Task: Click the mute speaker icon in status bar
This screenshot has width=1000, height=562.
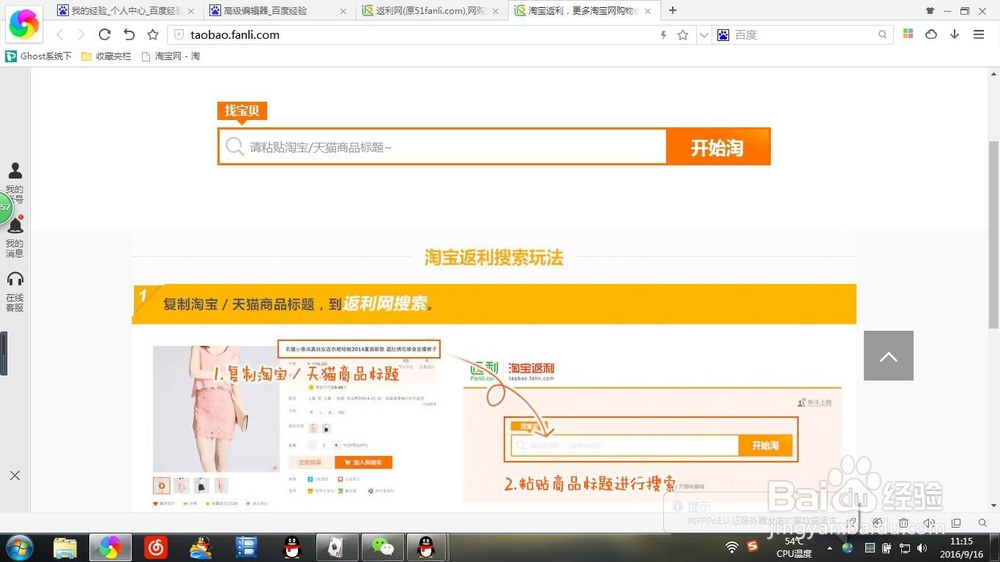Action: pos(929,523)
